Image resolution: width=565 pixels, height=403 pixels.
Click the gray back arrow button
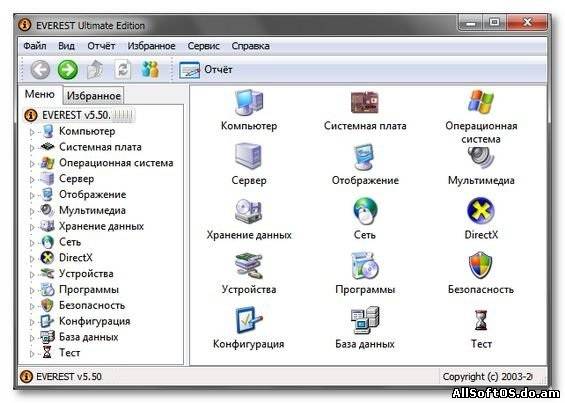point(40,70)
